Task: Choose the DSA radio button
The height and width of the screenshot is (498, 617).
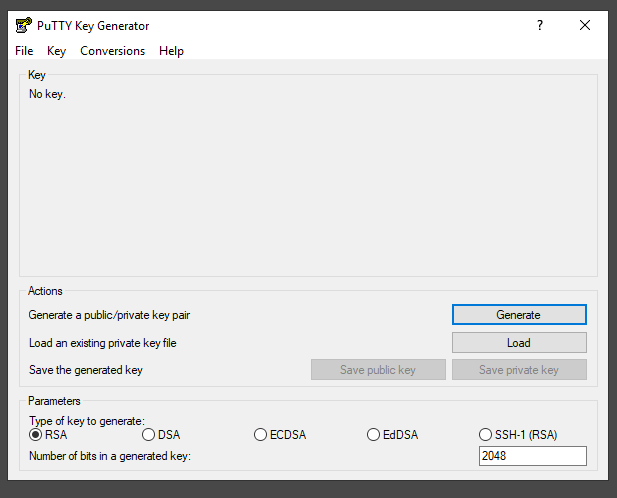Action: (x=149, y=435)
